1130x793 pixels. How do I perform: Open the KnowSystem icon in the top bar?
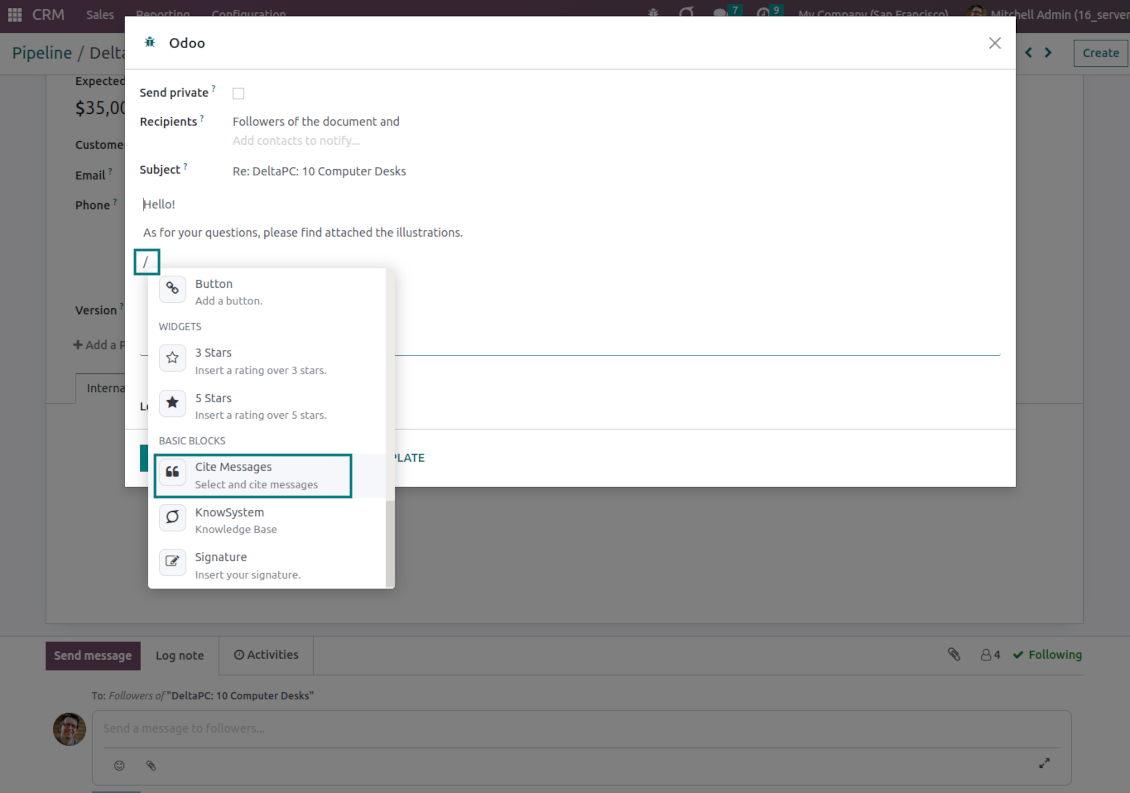[686, 12]
